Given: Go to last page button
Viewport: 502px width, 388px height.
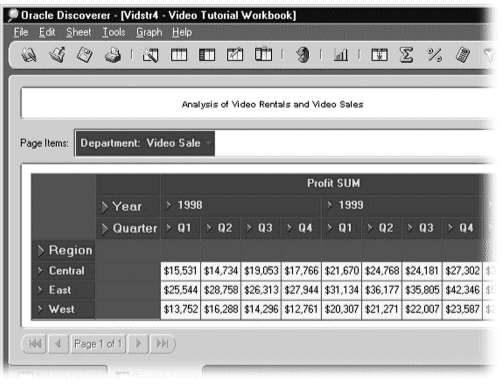Looking at the screenshot, I should point(163,344).
